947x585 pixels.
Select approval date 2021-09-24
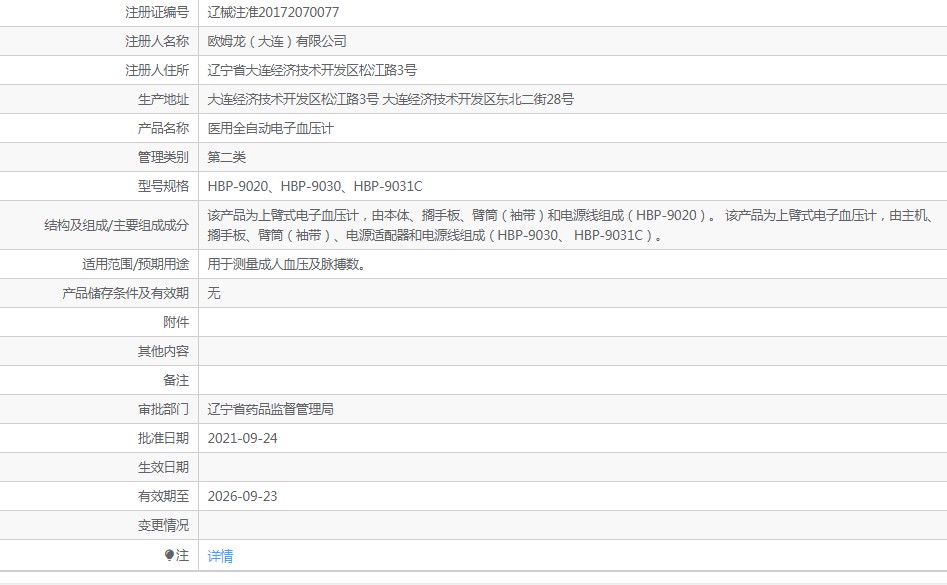click(242, 438)
